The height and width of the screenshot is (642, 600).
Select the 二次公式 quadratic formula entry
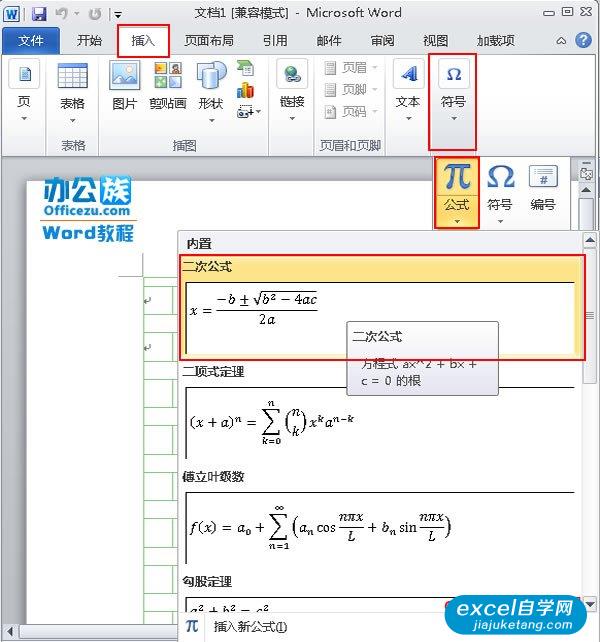pyautogui.click(x=382, y=308)
